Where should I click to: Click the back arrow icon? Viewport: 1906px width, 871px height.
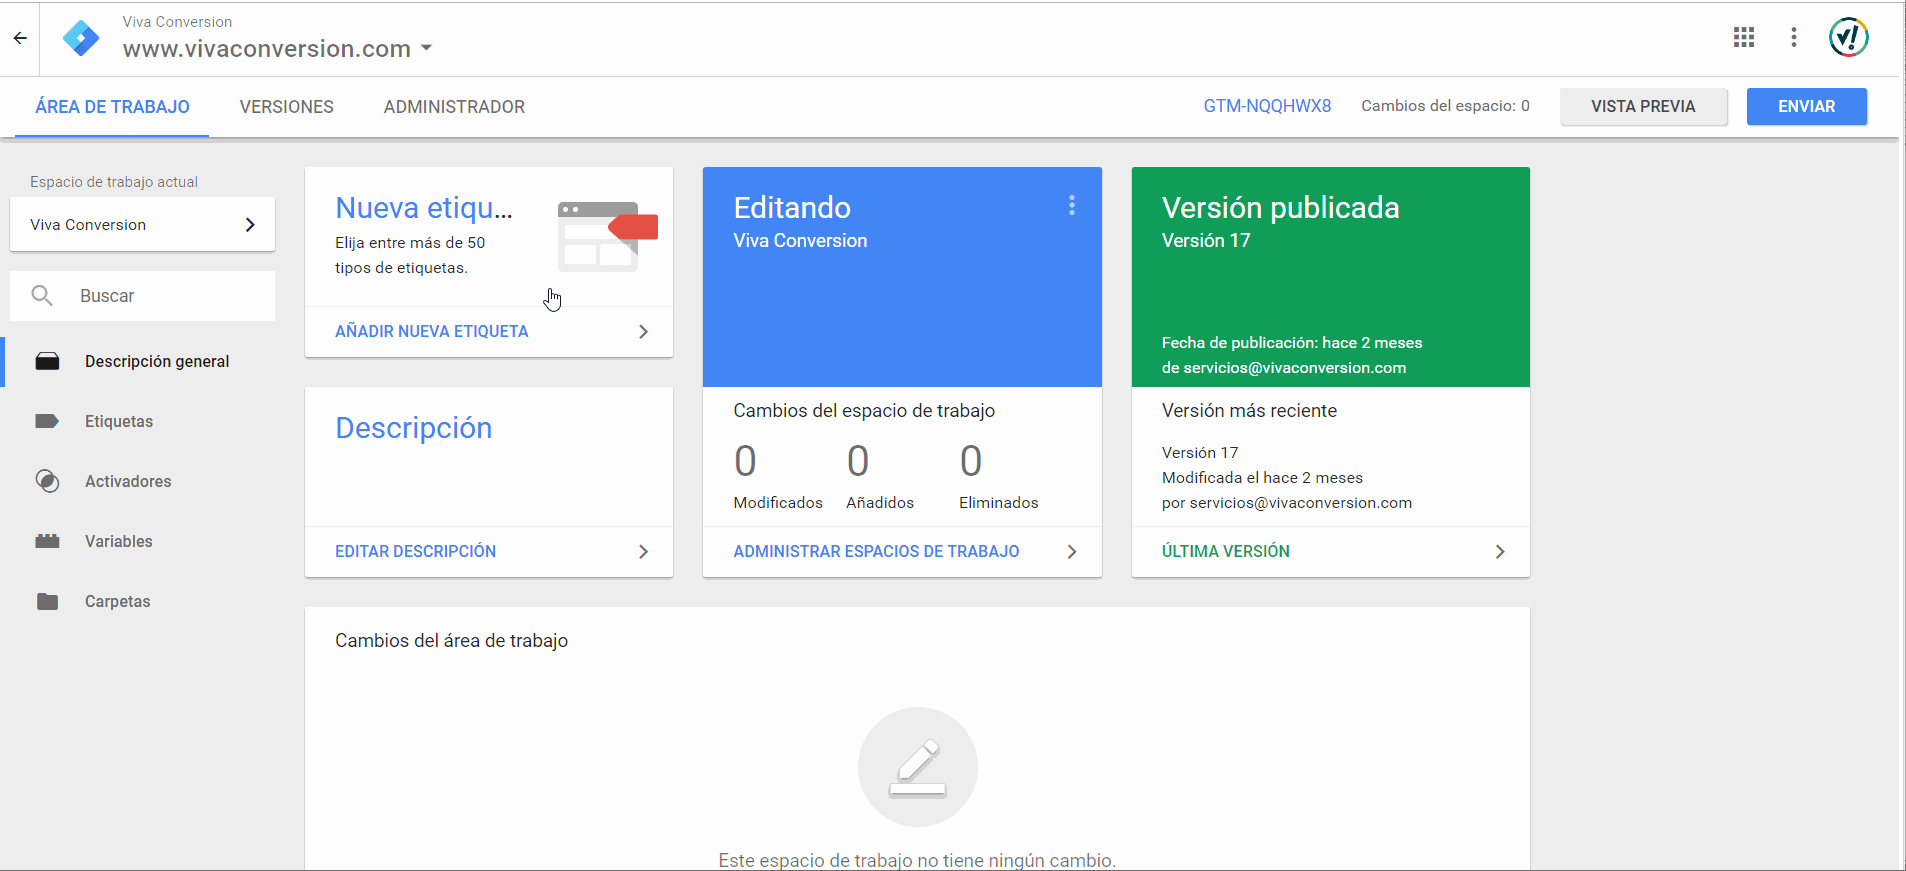pyautogui.click(x=20, y=38)
